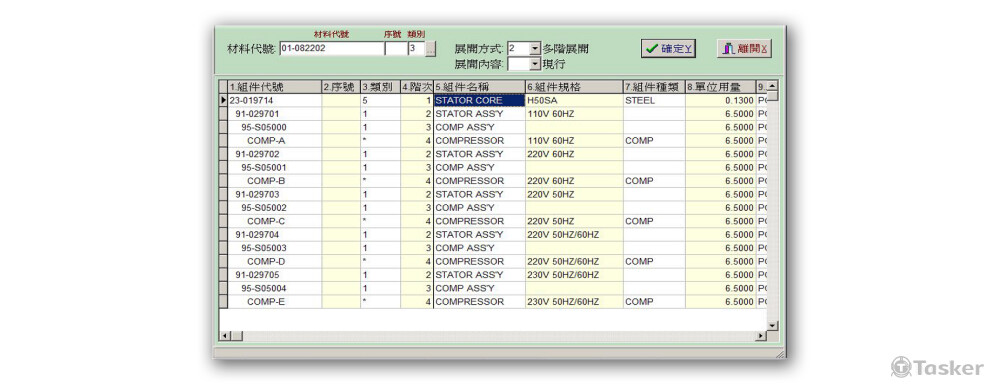1000x388 pixels.
Task: Select the 1.組件代號 column header
Action: [x=274, y=87]
